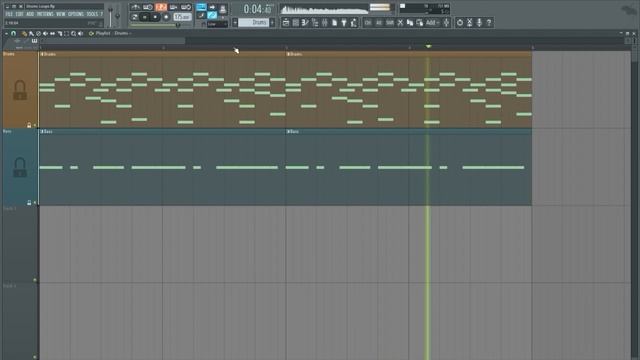Toggle the overdub/blend recording button
This screenshot has width=640, height=360.
pos(173,7)
